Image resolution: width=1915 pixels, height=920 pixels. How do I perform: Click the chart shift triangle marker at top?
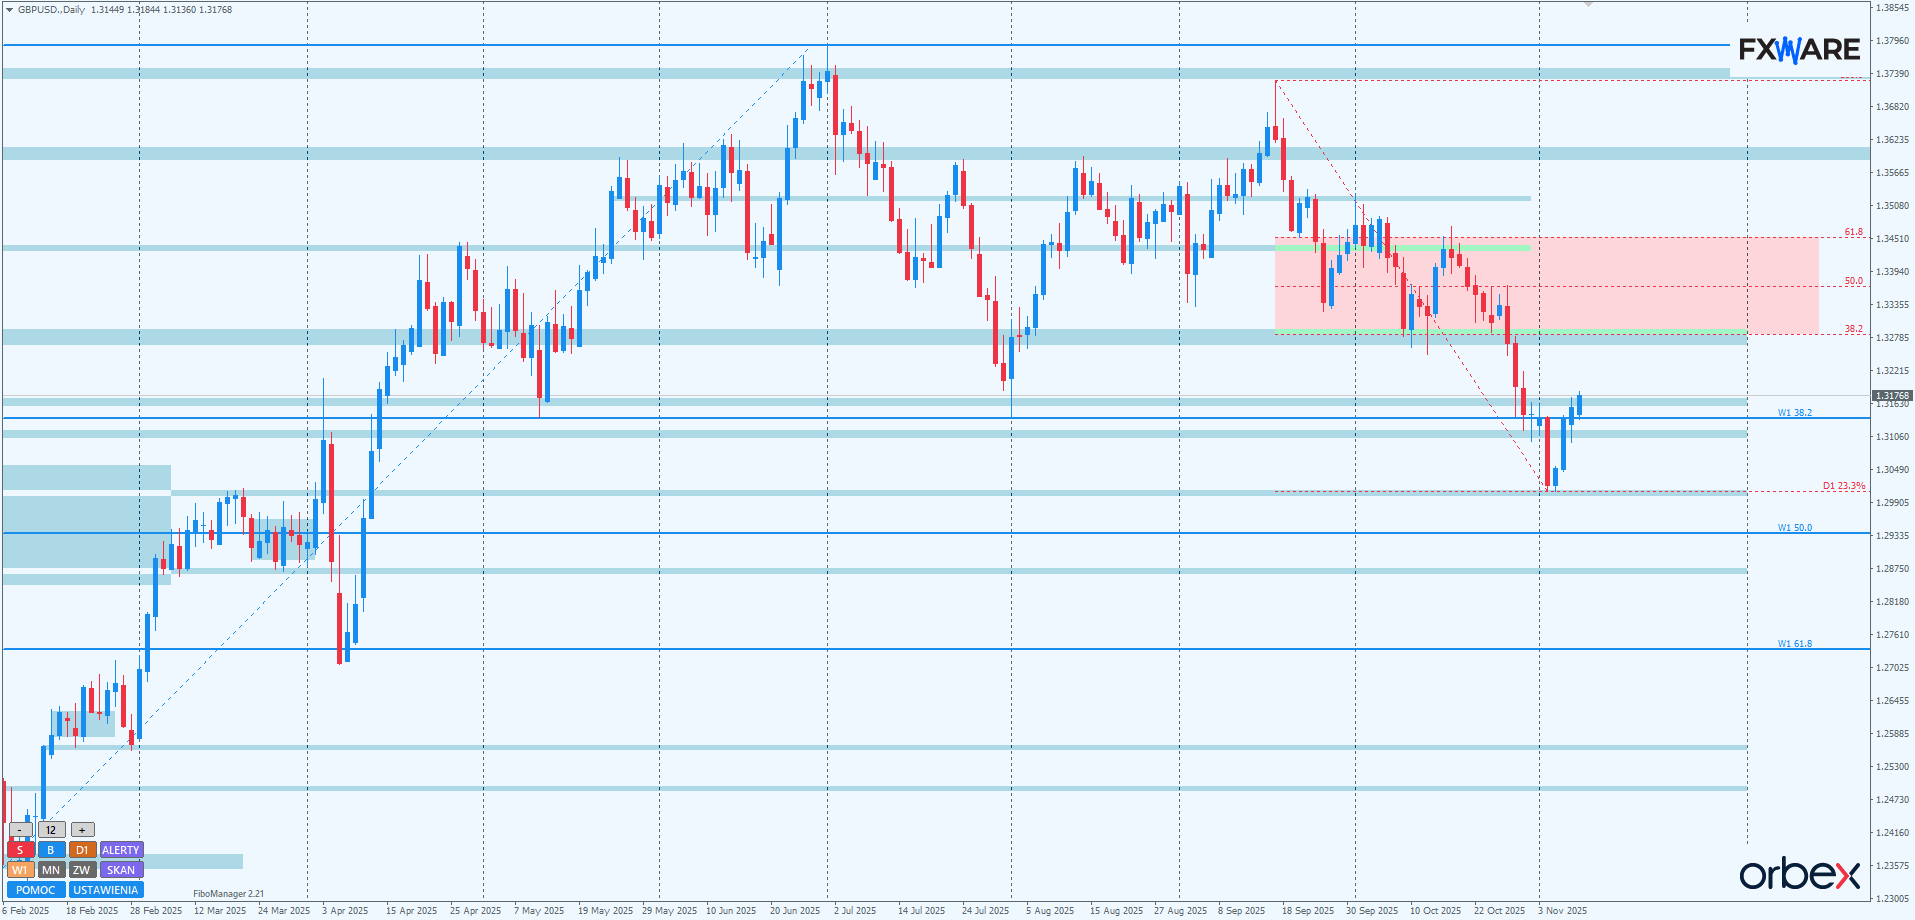pyautogui.click(x=1588, y=5)
